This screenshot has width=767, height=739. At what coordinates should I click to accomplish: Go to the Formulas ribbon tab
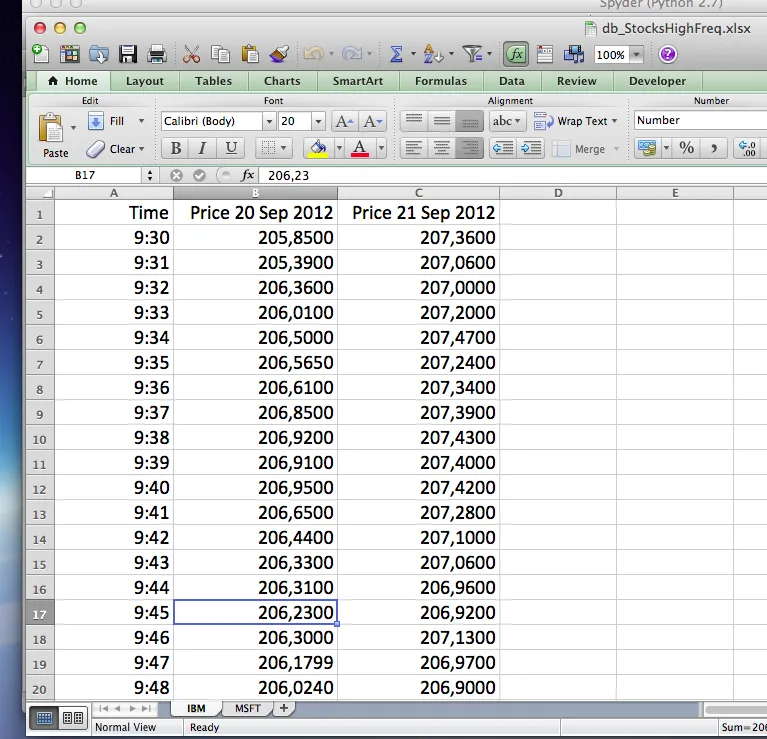pos(441,81)
